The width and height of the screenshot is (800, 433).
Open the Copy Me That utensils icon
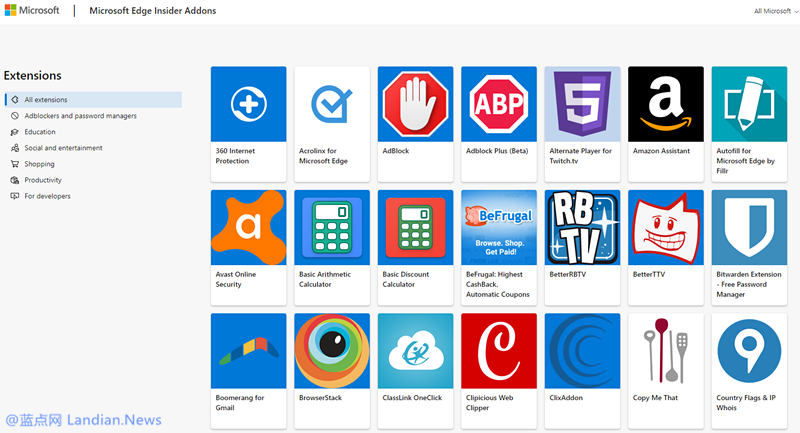(666, 351)
